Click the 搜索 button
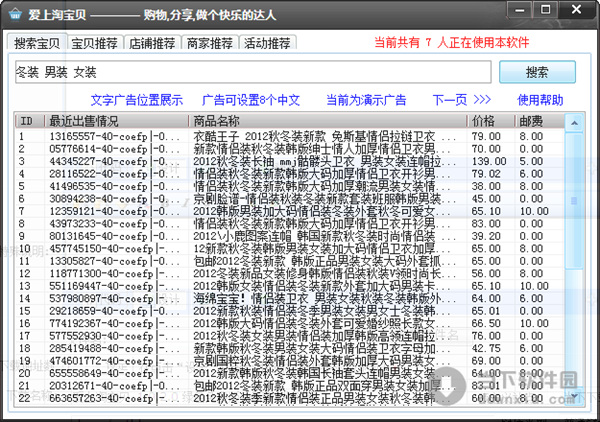The image size is (600, 422). [x=537, y=72]
